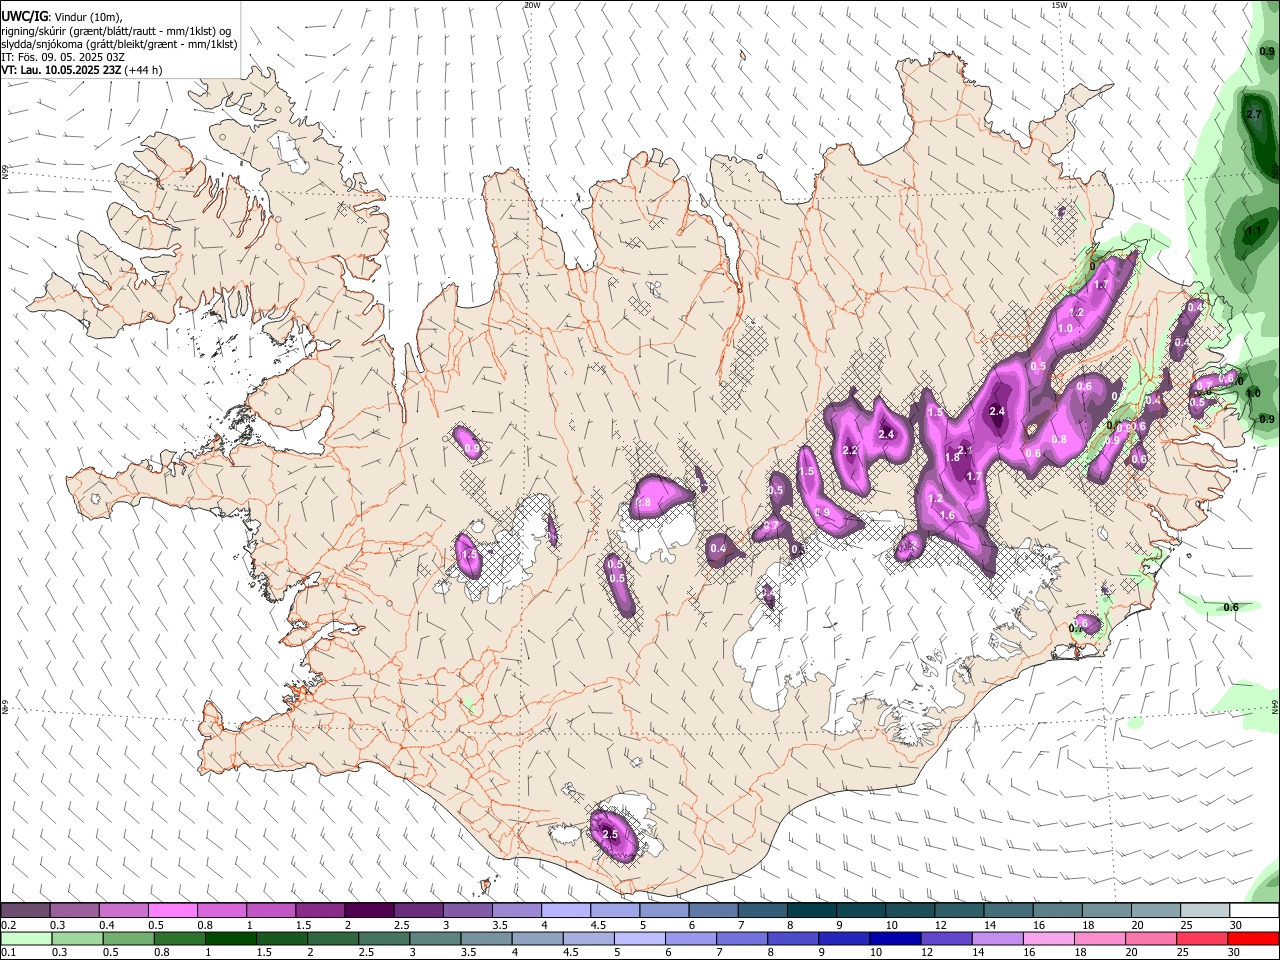Viewport: 1280px width, 960px height.
Task: Click the 0.2 label of the snow scale
Action: (x=8, y=925)
